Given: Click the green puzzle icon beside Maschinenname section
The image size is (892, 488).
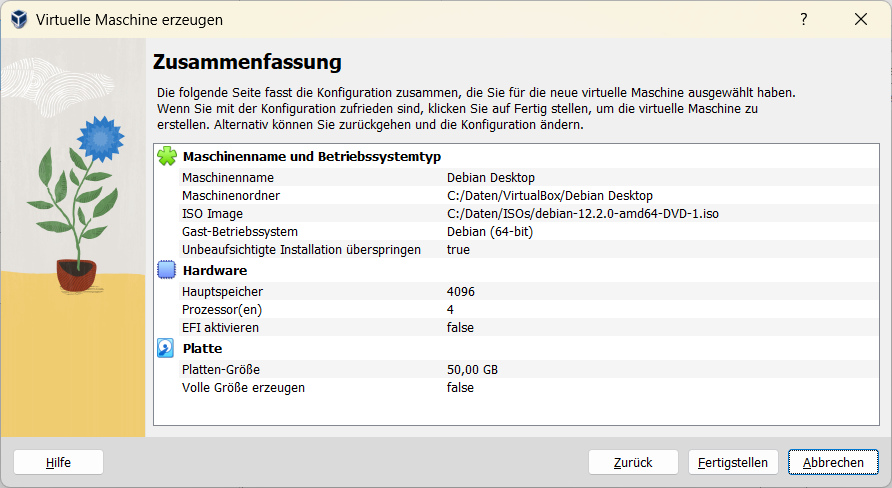Looking at the screenshot, I should tap(167, 157).
